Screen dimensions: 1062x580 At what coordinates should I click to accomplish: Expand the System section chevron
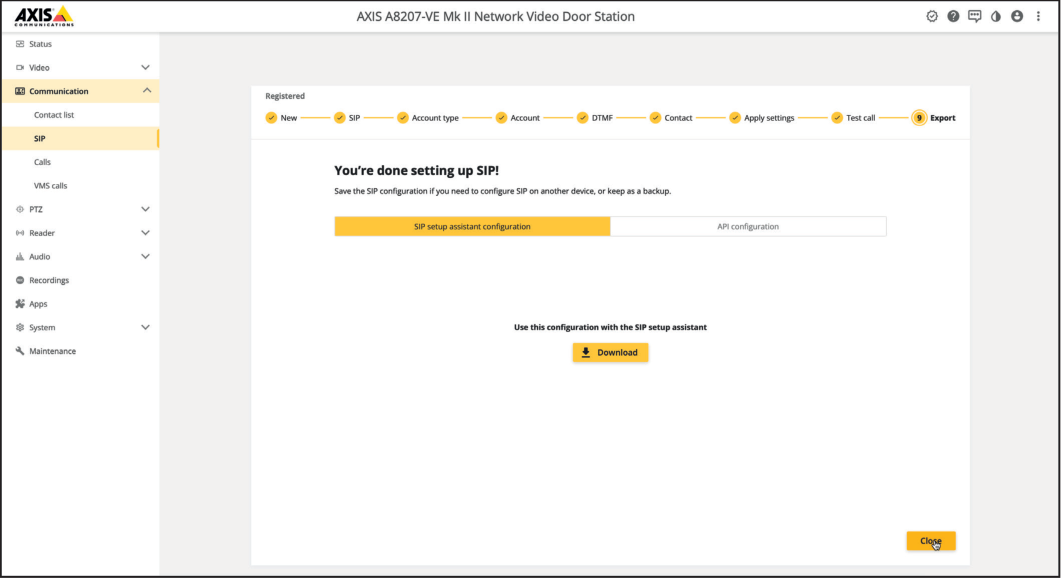pos(146,327)
